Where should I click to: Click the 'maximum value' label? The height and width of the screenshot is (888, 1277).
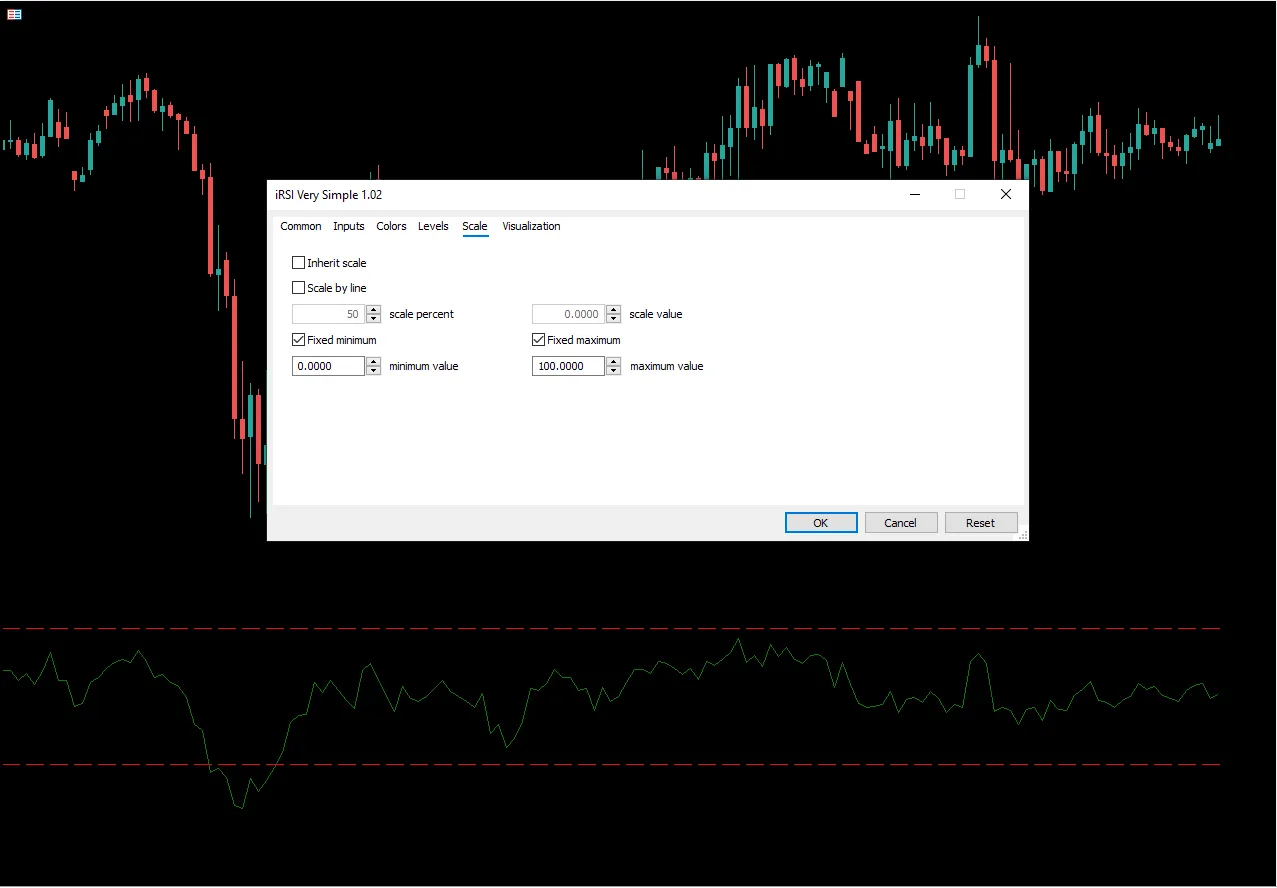tap(666, 366)
